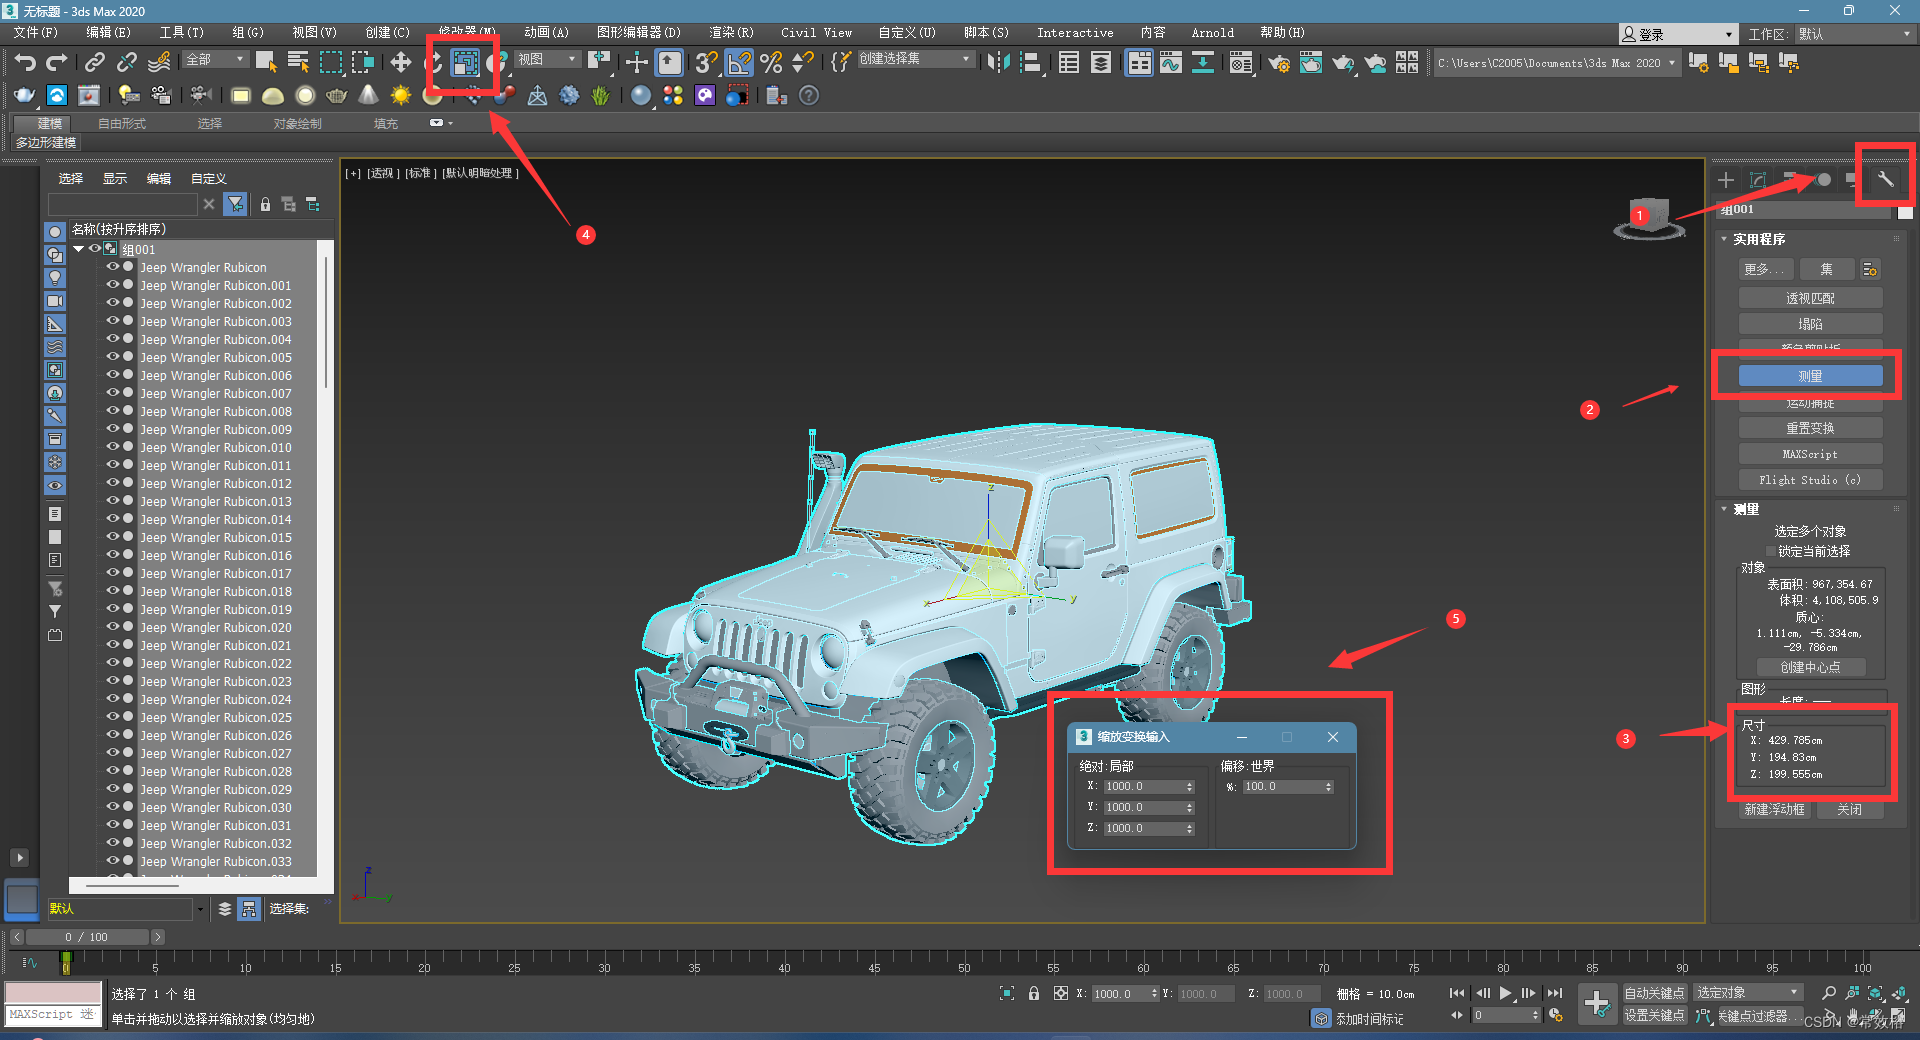Open the Utilities wrench panel tab

(x=1885, y=180)
